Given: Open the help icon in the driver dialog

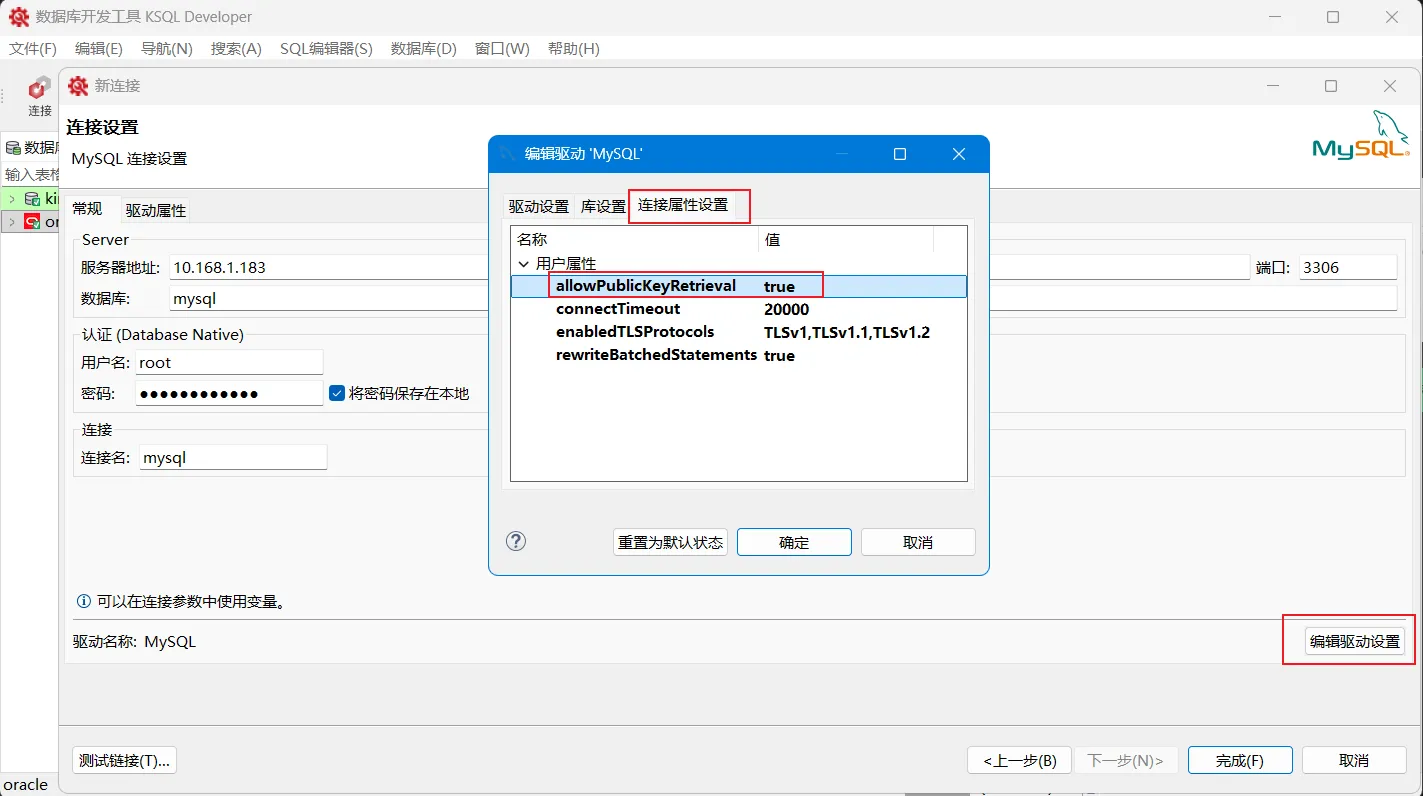Looking at the screenshot, I should [515, 541].
